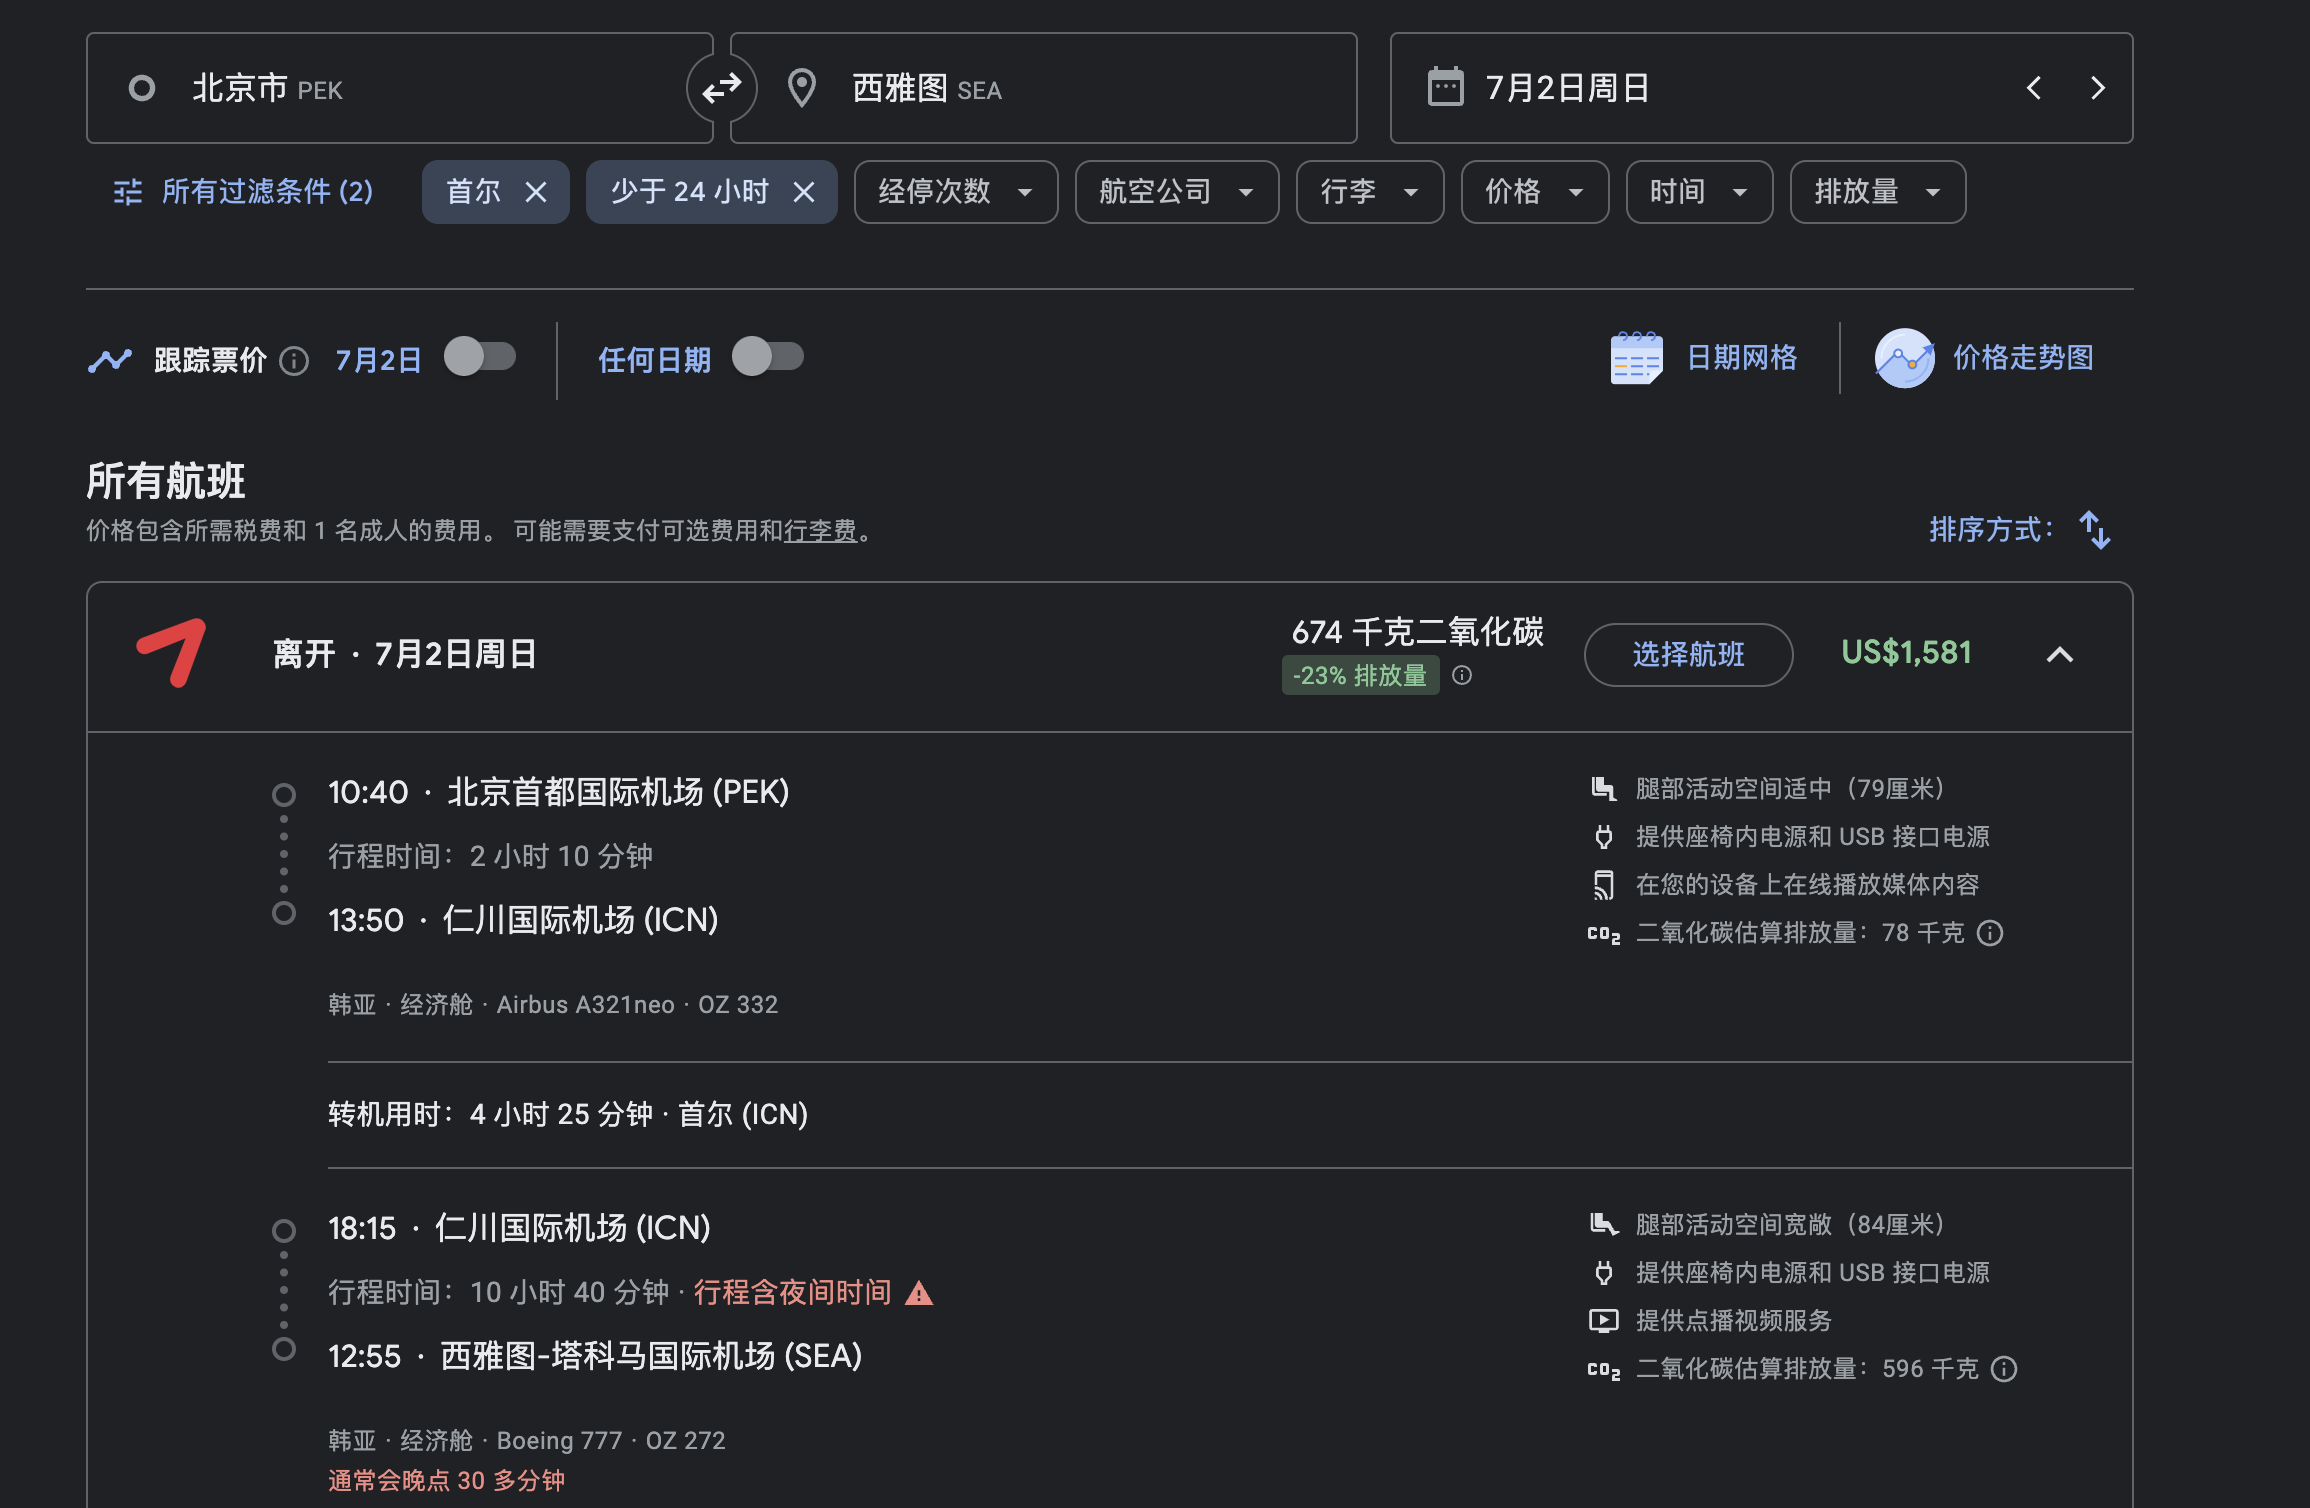Collapse the Asiana flight details
This screenshot has width=2310, height=1508.
(x=2059, y=655)
